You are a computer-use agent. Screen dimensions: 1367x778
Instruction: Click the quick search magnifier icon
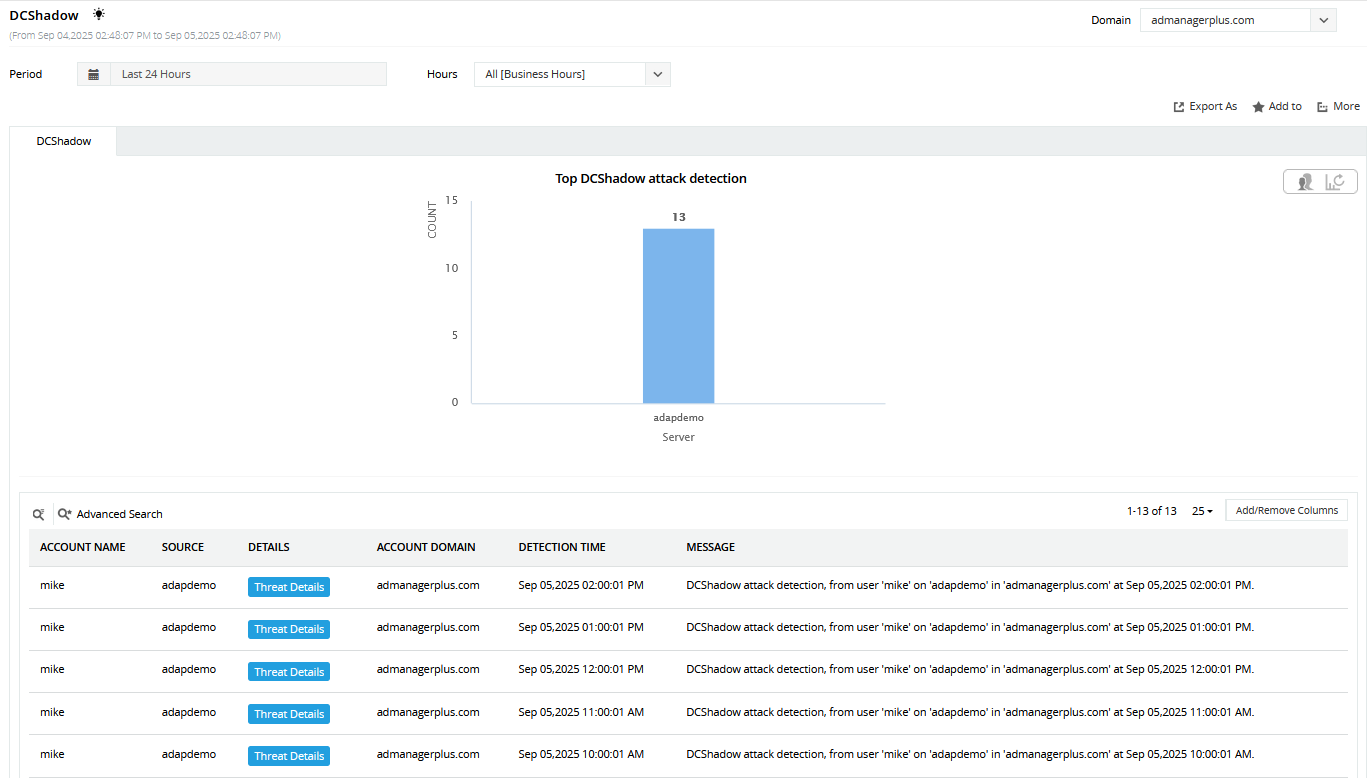pos(38,514)
